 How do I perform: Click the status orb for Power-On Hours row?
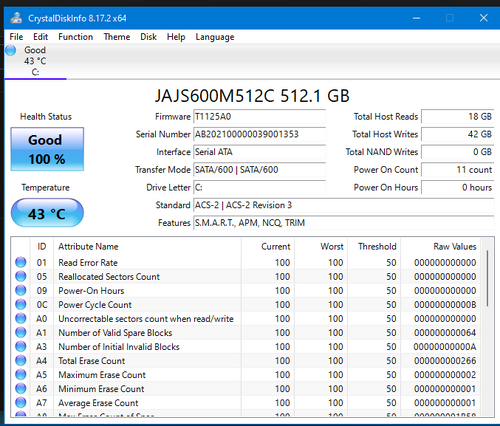(21, 290)
